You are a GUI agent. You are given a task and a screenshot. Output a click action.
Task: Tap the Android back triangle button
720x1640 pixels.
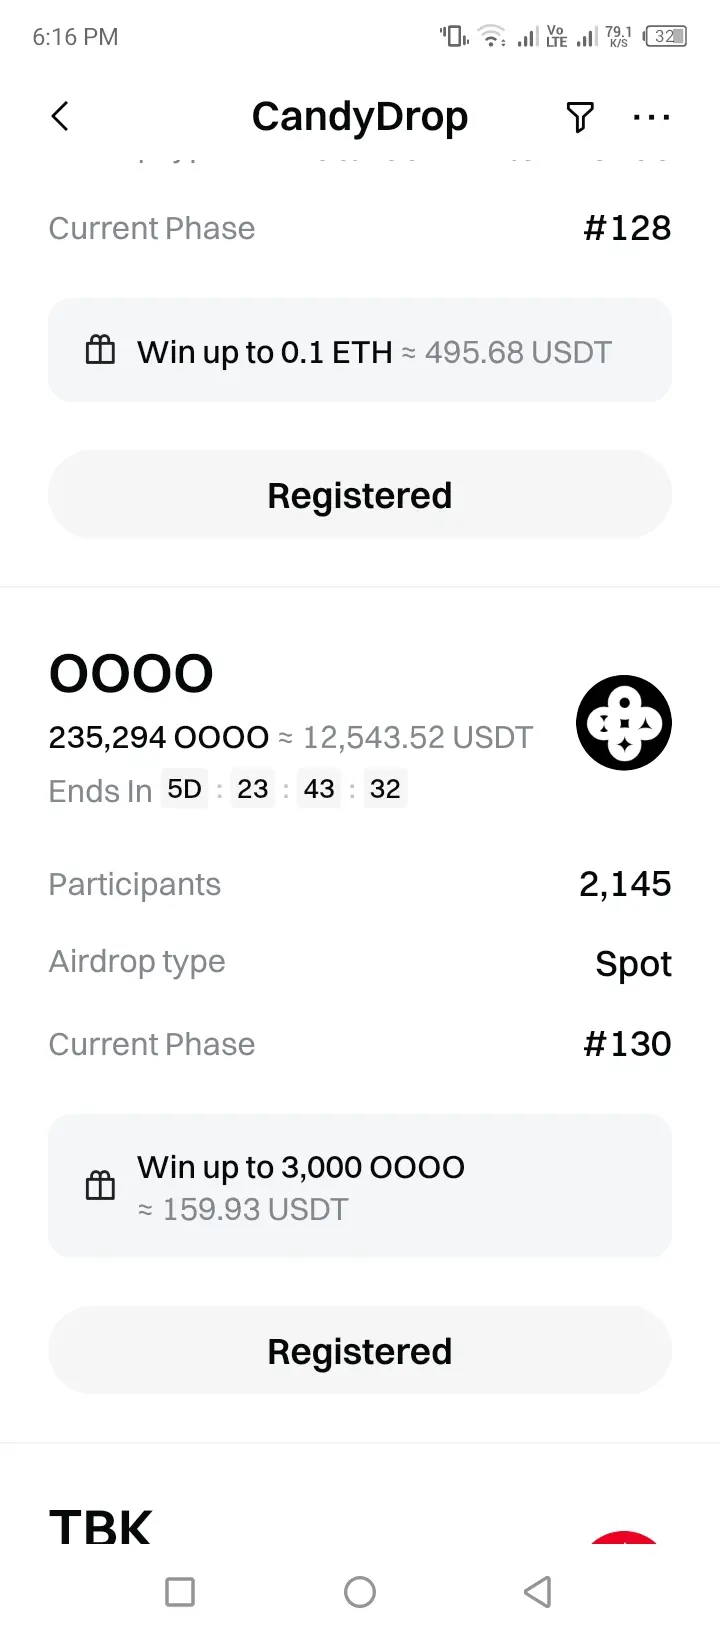pyautogui.click(x=538, y=1592)
